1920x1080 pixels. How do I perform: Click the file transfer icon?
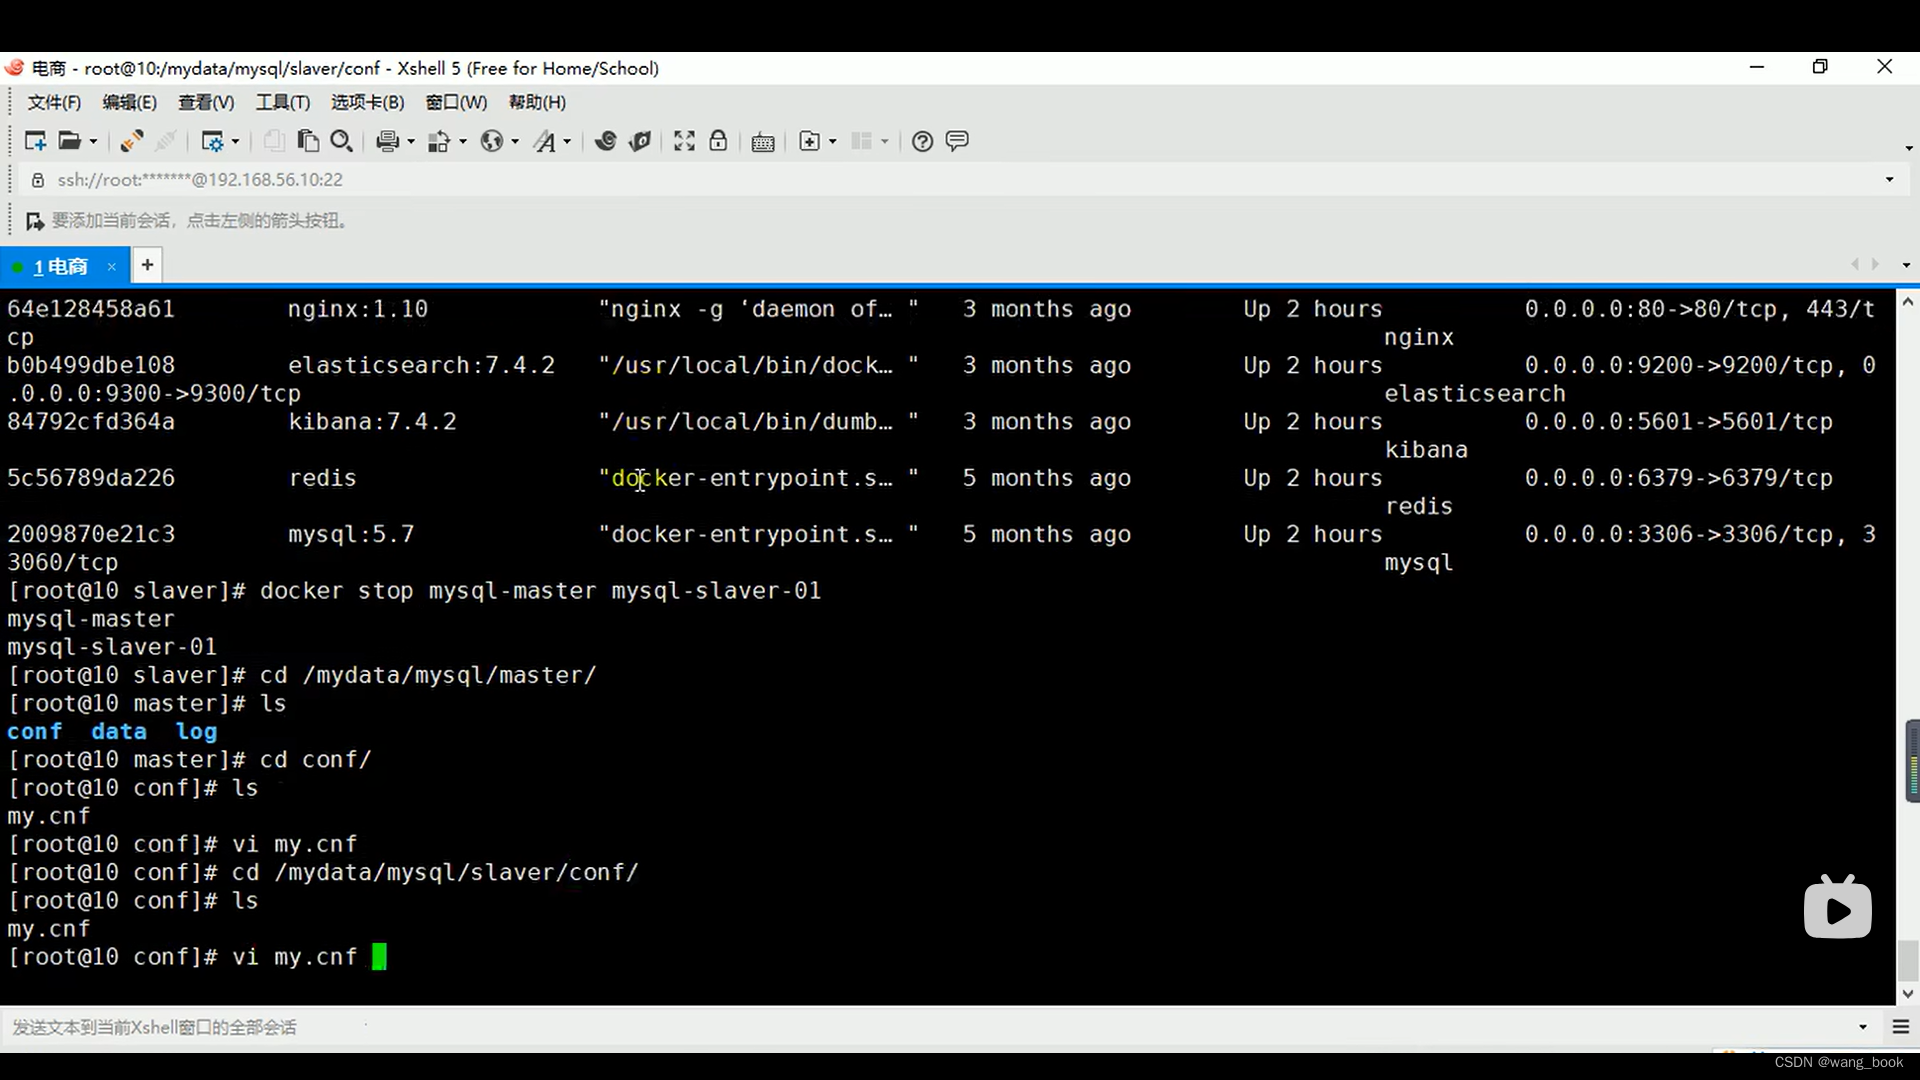point(439,141)
